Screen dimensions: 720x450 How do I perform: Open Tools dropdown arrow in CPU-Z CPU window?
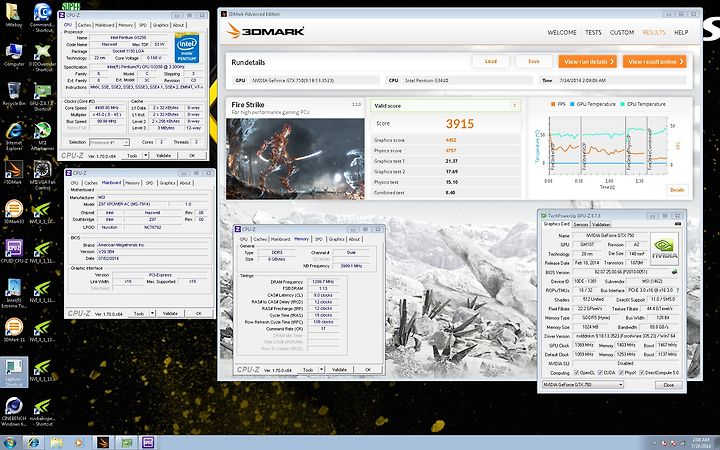146,156
